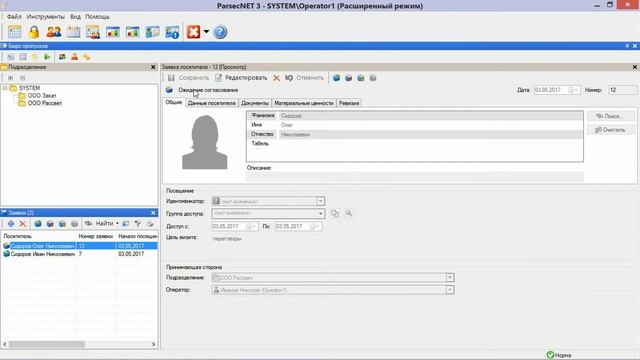
Task: Select the Общие tab
Action: click(173, 102)
